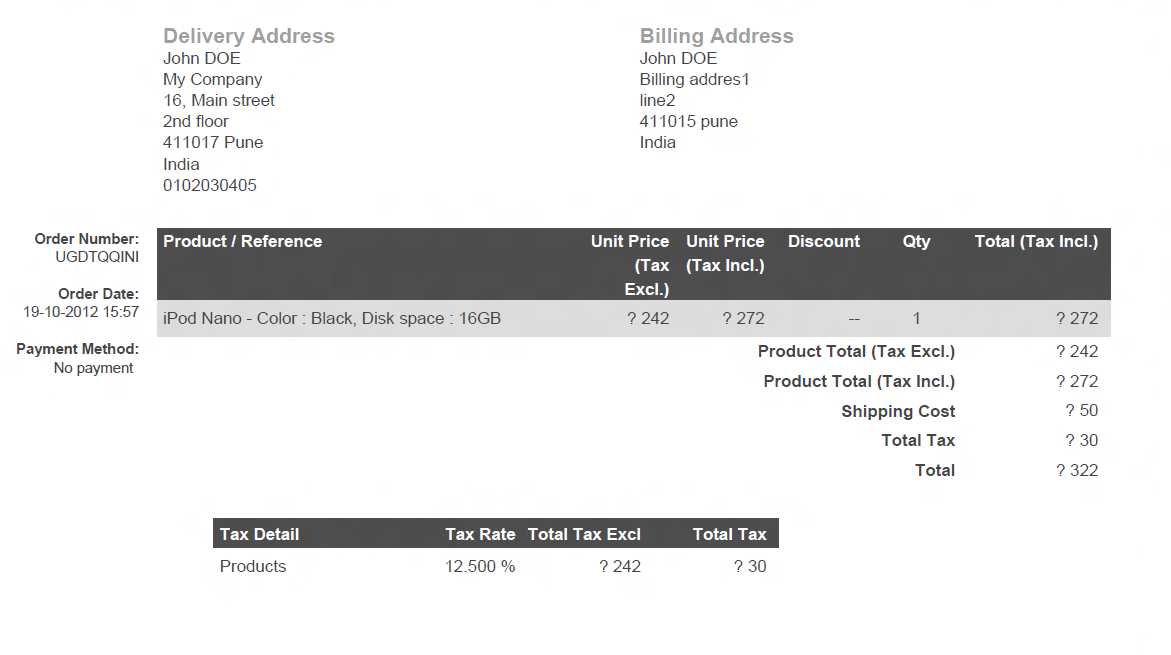1171x655 pixels.
Task: Click the order date 19-10-2012 15:57
Action: click(x=81, y=312)
